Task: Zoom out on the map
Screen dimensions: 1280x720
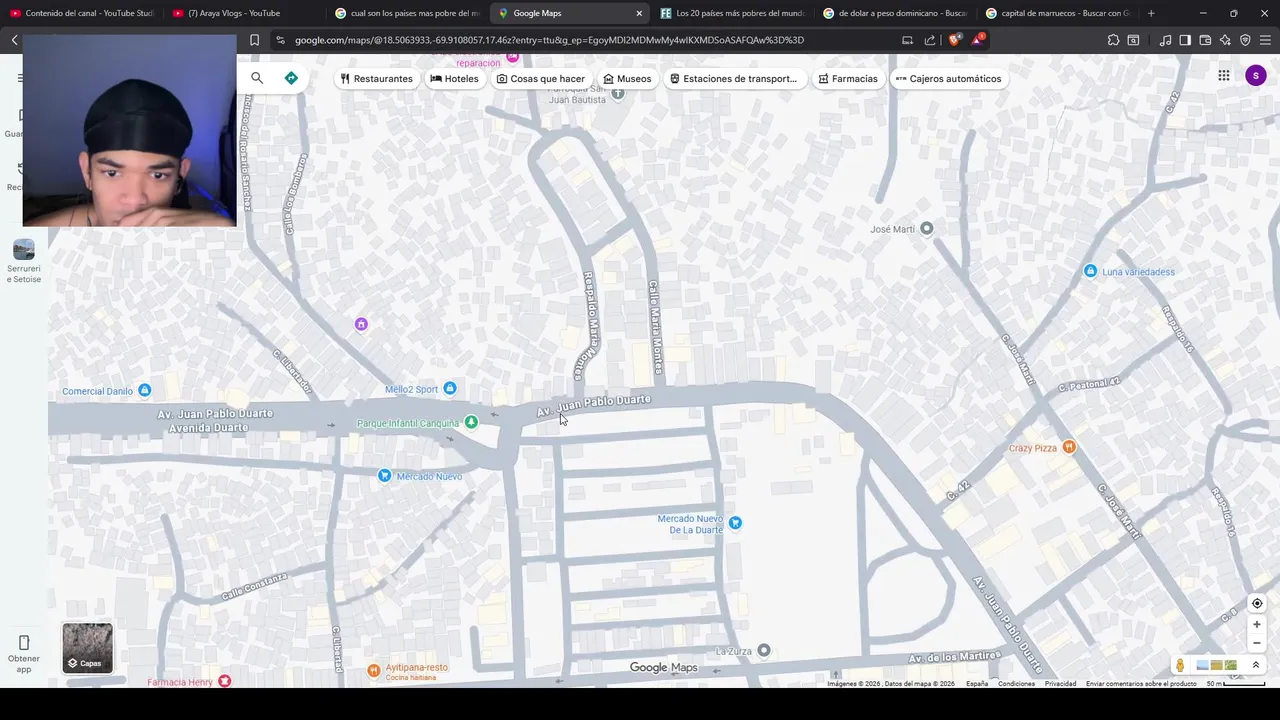Action: (1257, 643)
